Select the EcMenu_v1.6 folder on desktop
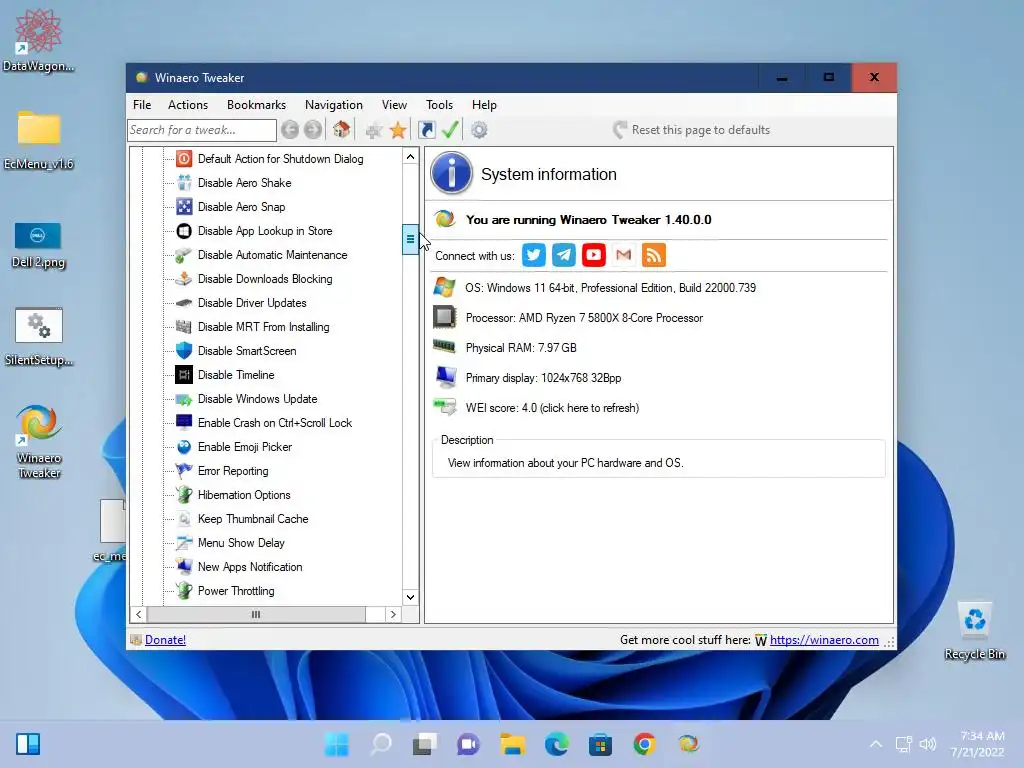 click(x=39, y=140)
